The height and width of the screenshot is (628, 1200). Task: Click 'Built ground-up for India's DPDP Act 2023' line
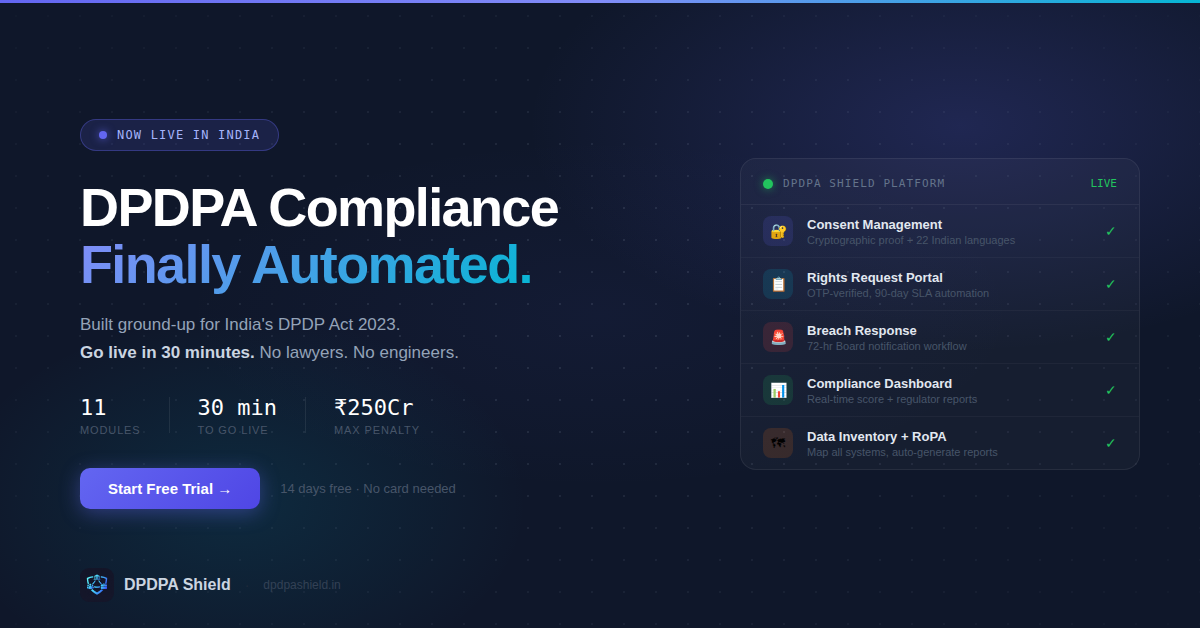coord(240,325)
